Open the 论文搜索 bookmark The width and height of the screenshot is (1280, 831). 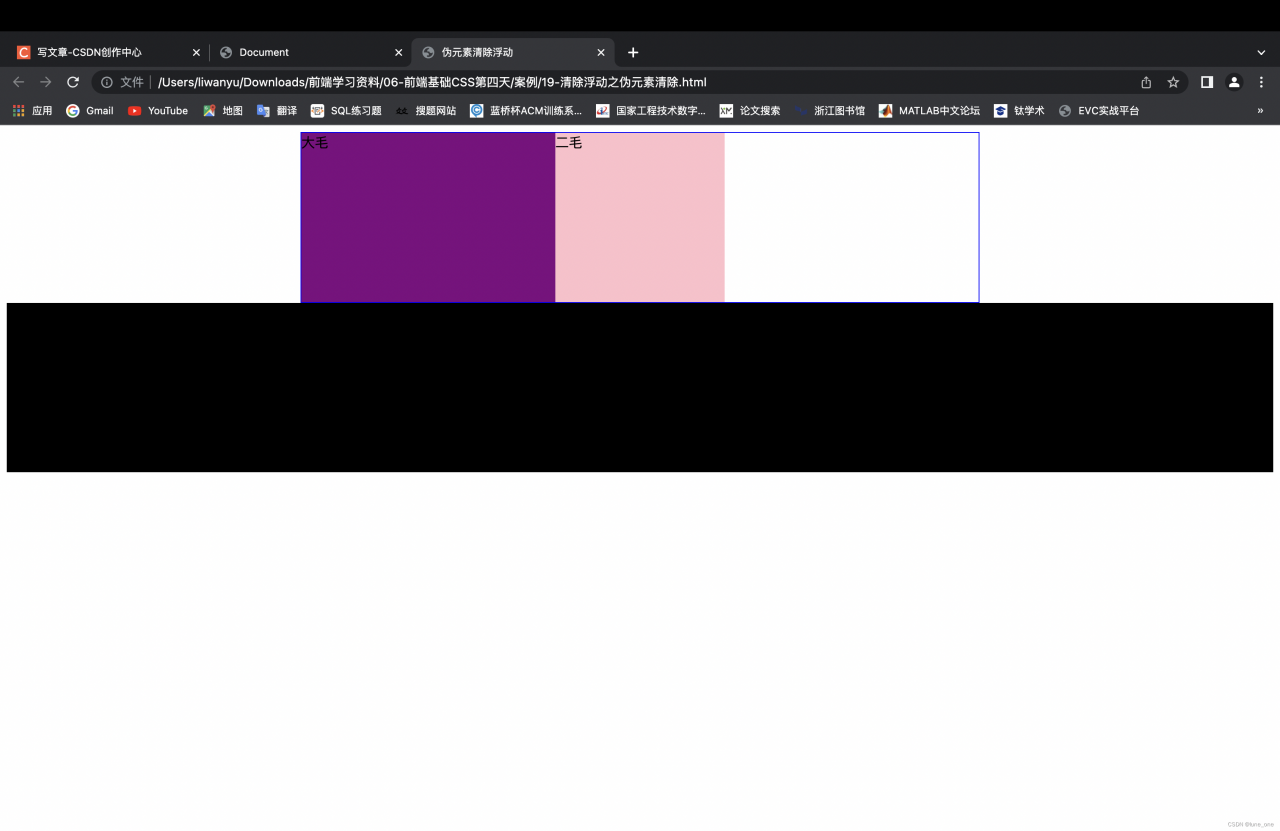[750, 111]
